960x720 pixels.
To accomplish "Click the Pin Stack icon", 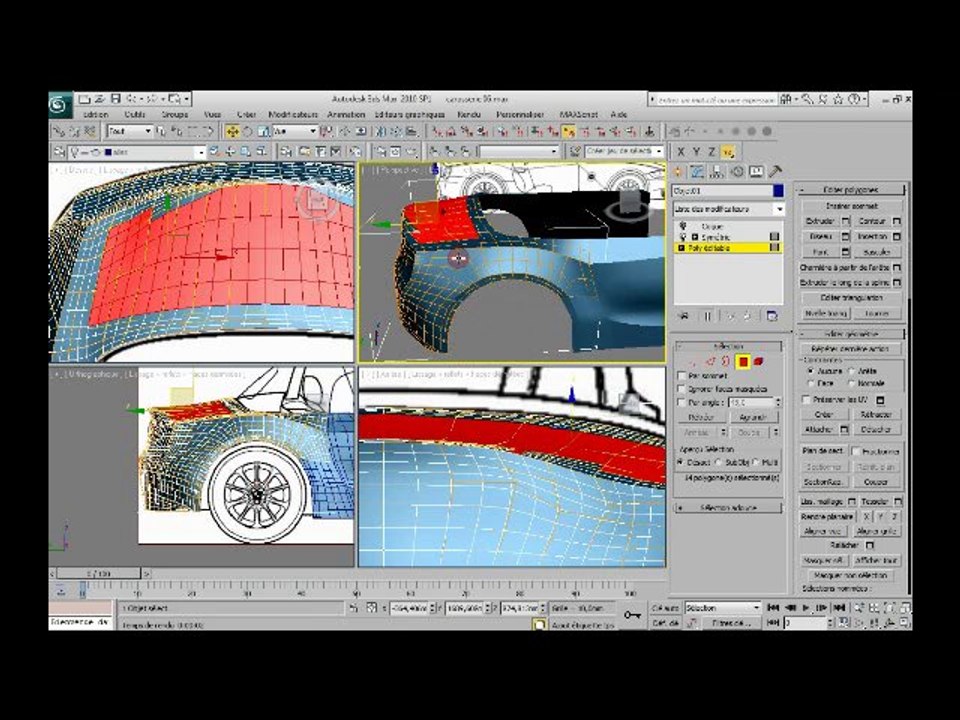I will tap(683, 316).
